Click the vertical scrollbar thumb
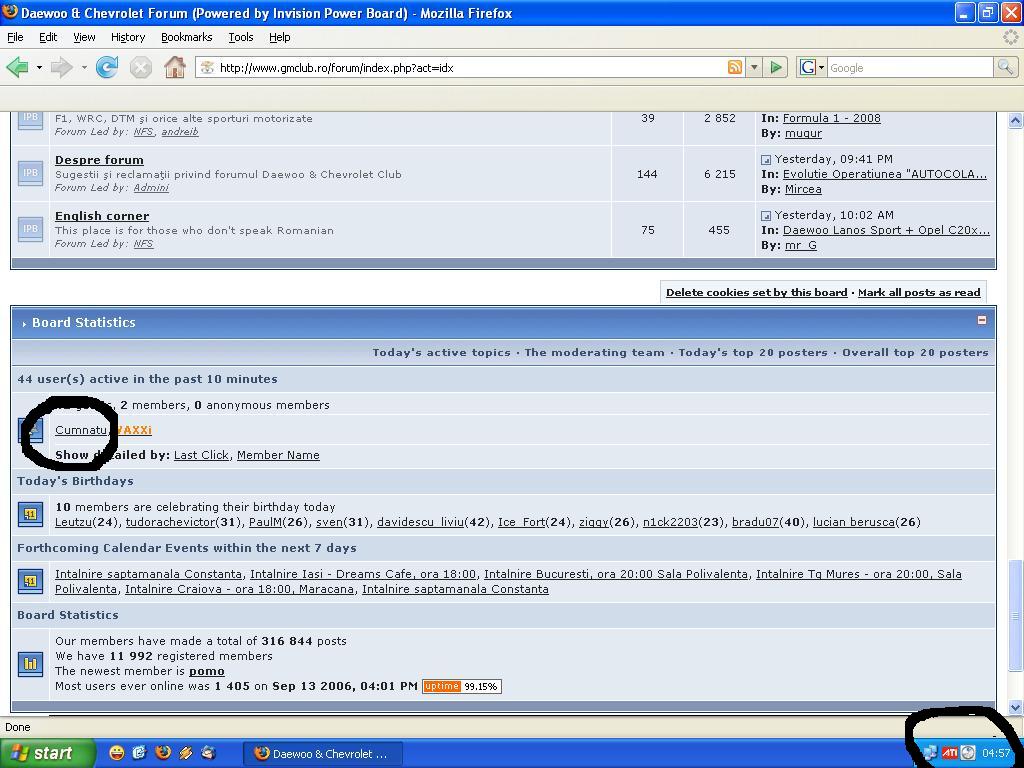 click(1015, 615)
